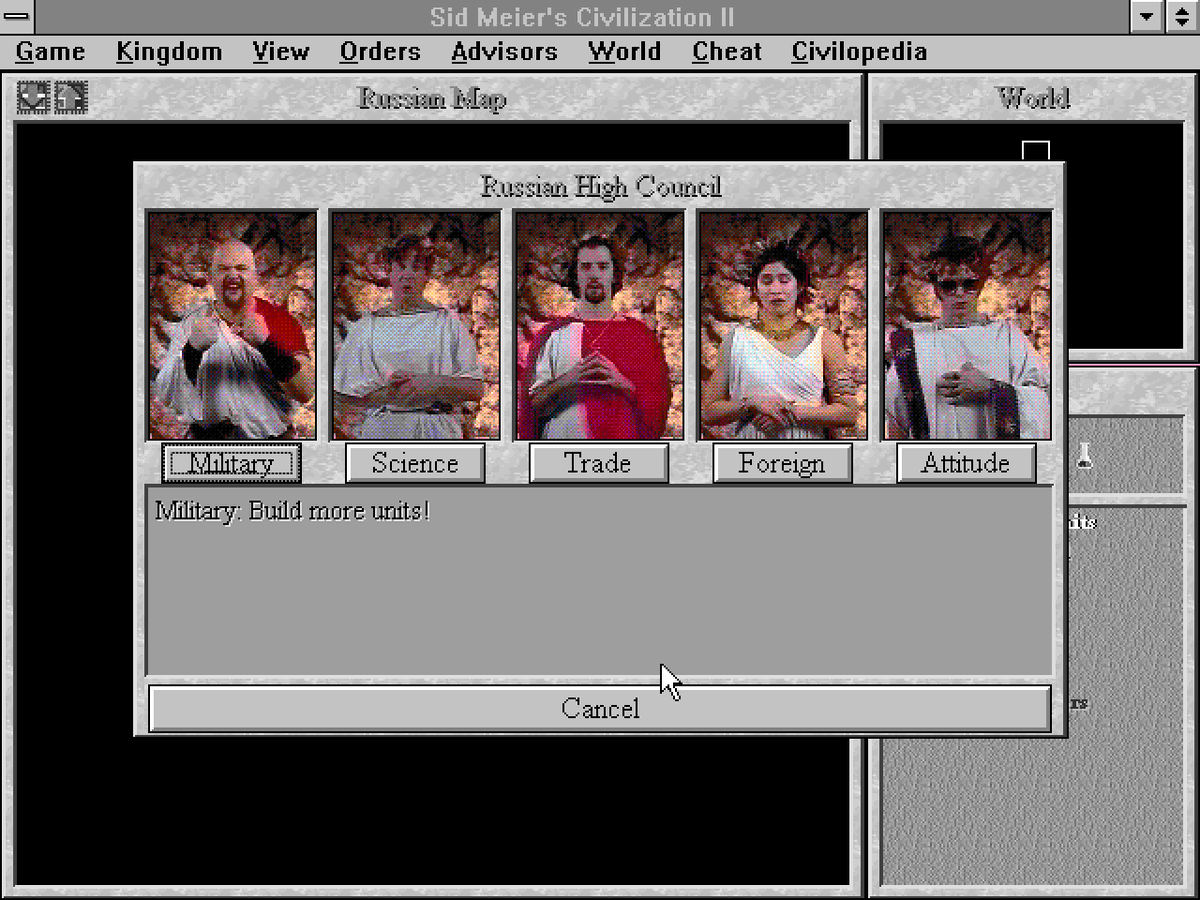Click the Russian High Council title
The image size is (1200, 900).
click(x=601, y=187)
